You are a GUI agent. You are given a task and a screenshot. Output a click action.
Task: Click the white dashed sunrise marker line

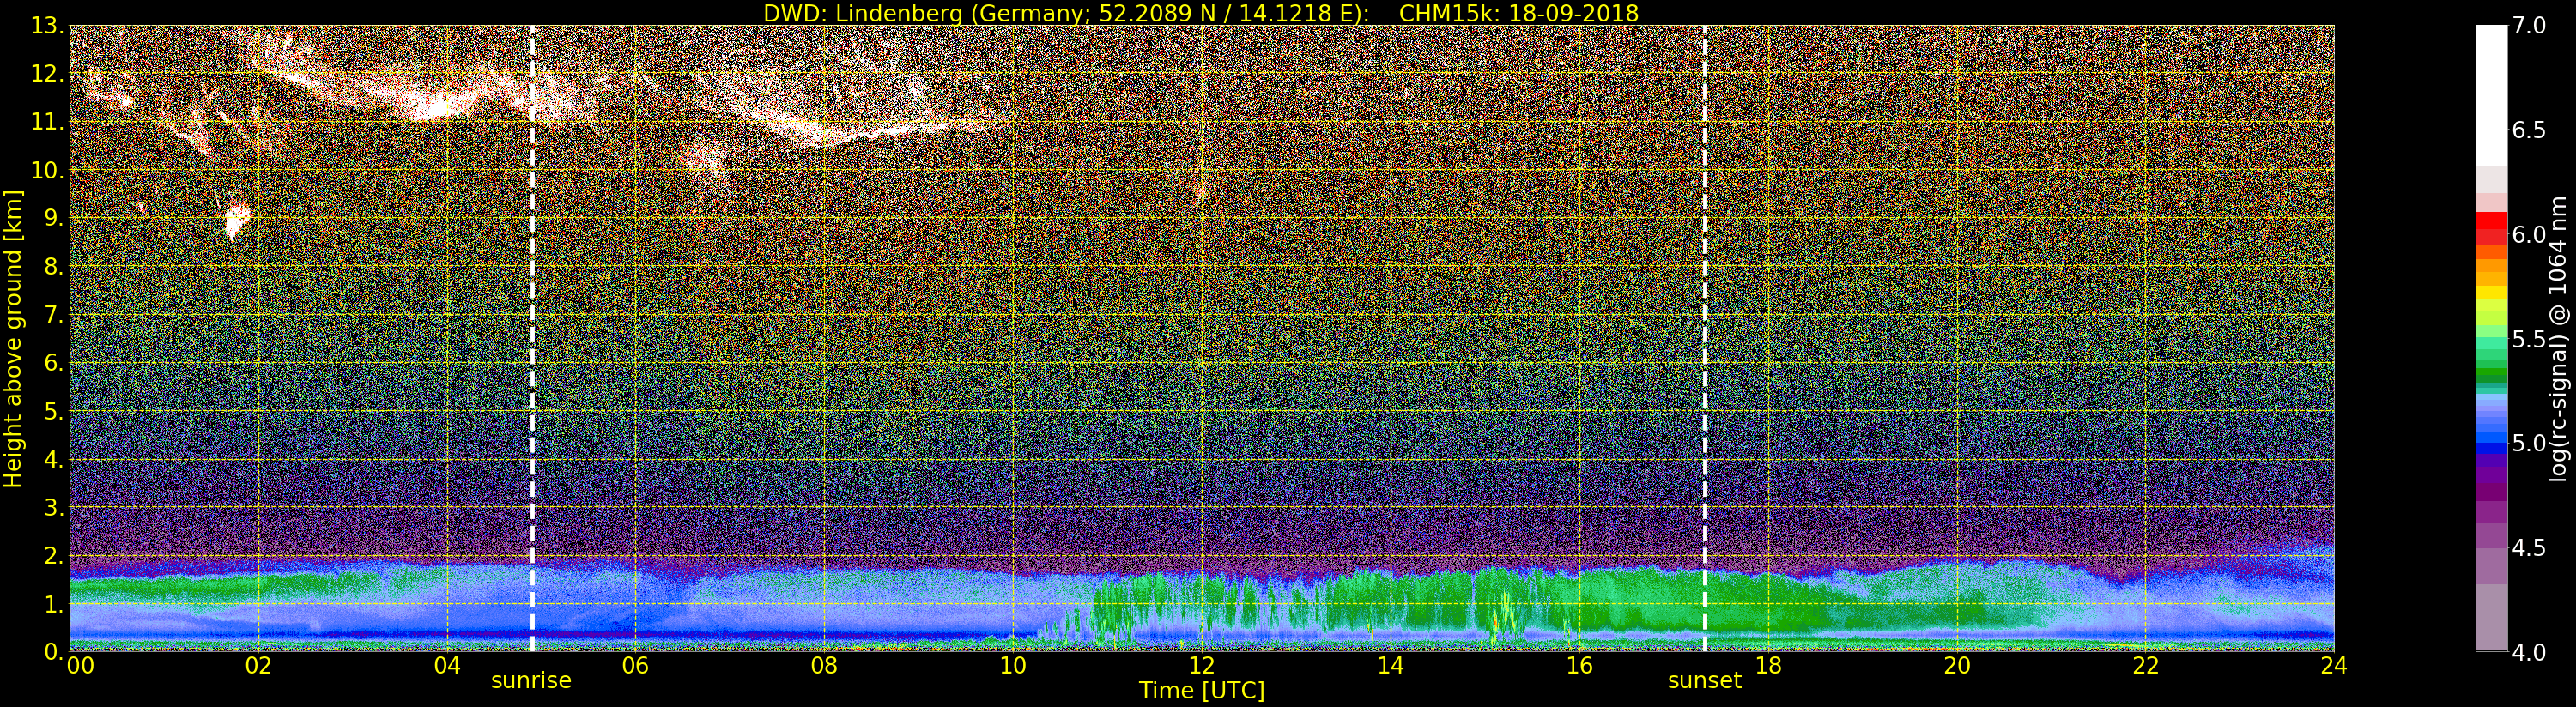(532, 338)
